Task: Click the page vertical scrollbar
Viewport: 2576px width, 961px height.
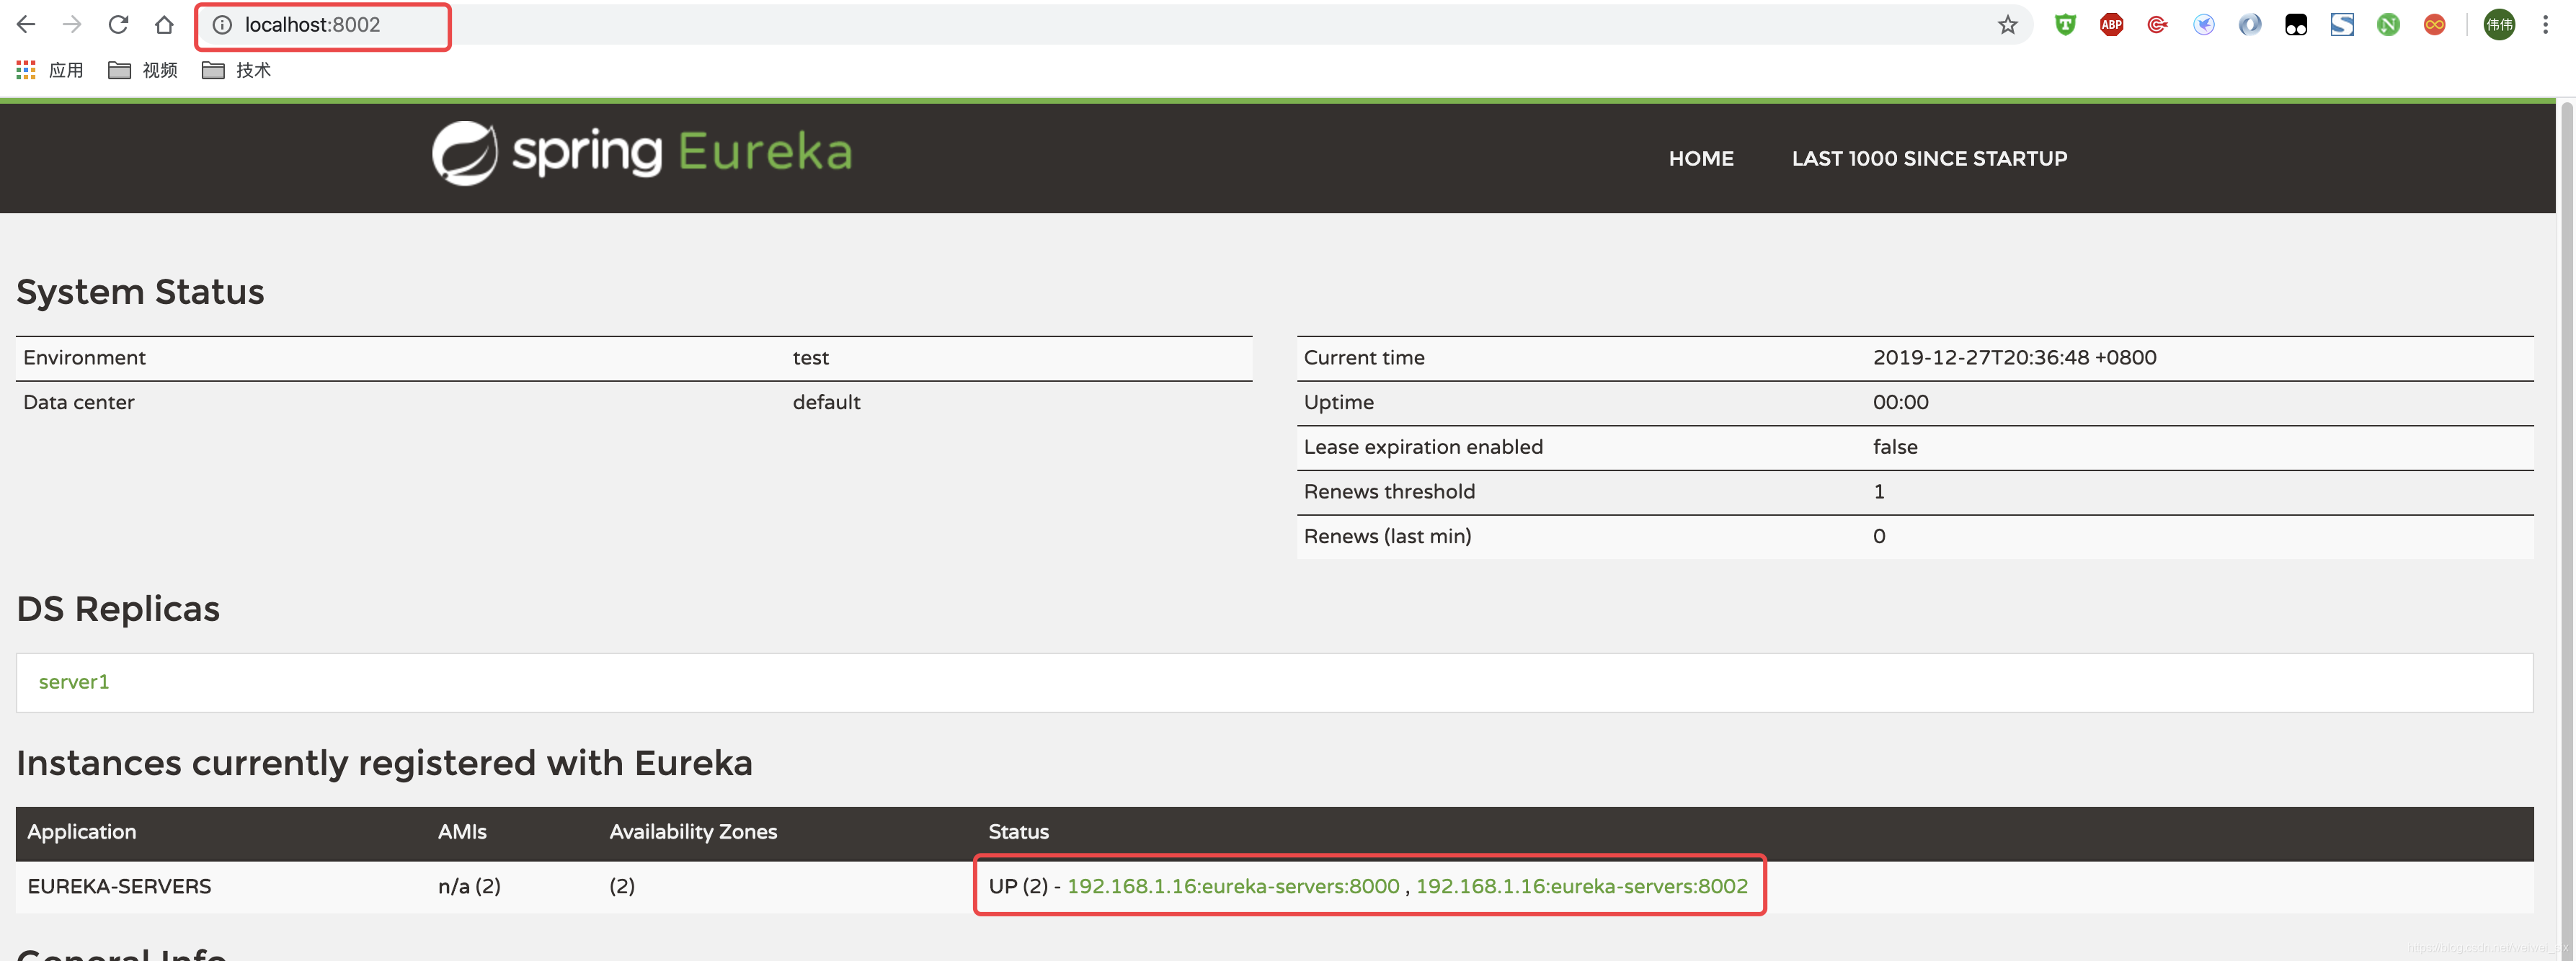Action: [2566, 530]
